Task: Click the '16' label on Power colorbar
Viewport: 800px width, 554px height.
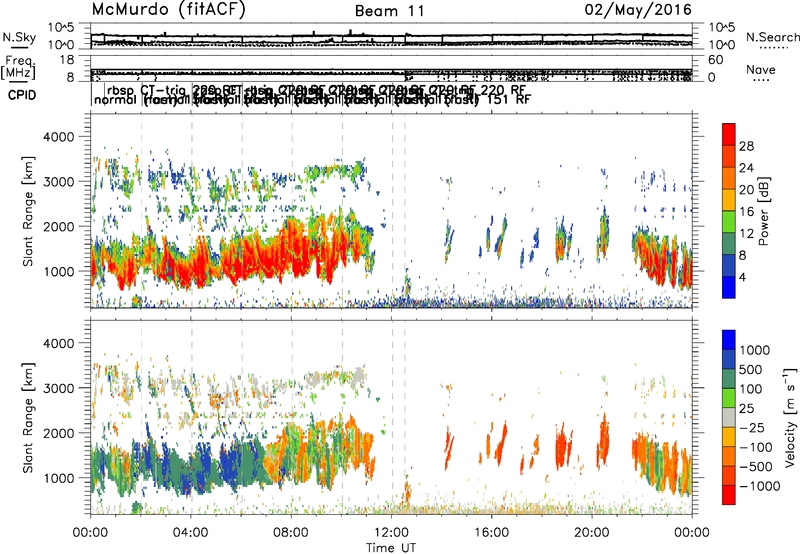Action: pos(746,212)
